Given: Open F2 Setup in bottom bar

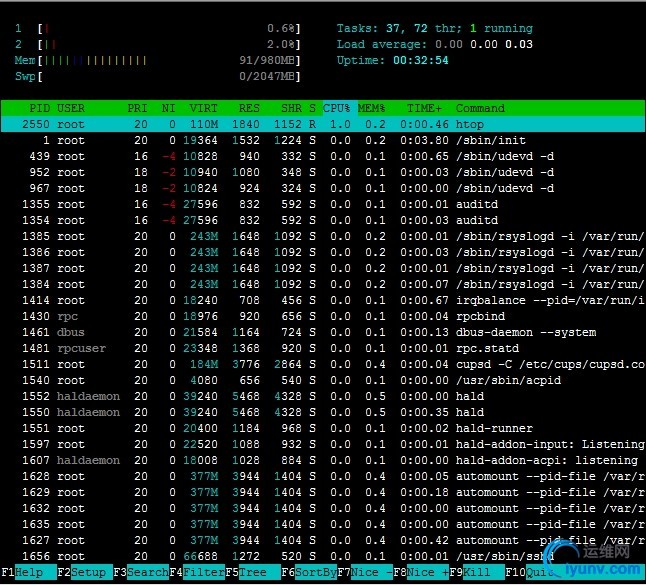Looking at the screenshot, I should tap(85, 572).
